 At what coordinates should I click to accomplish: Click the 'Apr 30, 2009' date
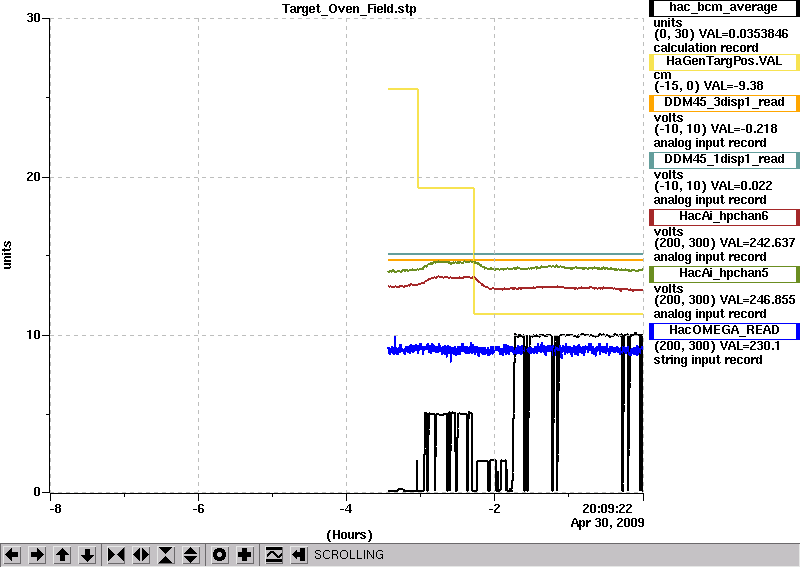[x=607, y=523]
